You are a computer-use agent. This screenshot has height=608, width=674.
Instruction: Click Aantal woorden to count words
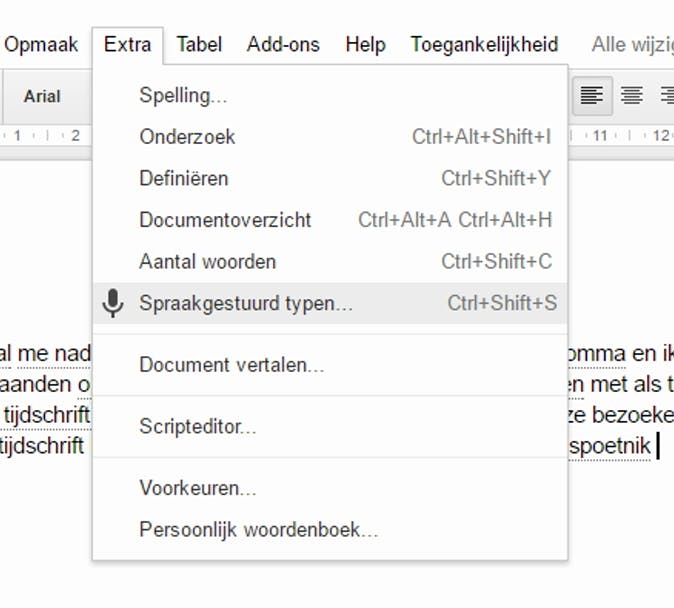[x=208, y=262]
